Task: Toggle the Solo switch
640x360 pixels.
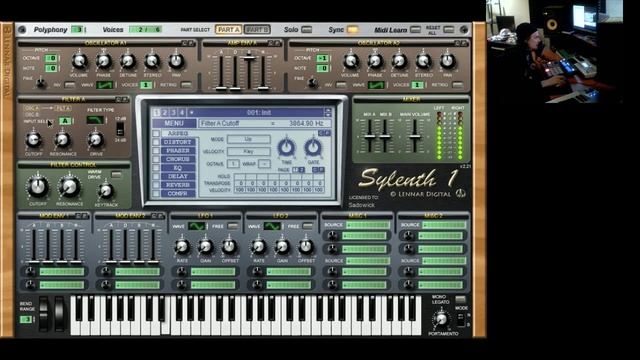Action: point(307,30)
